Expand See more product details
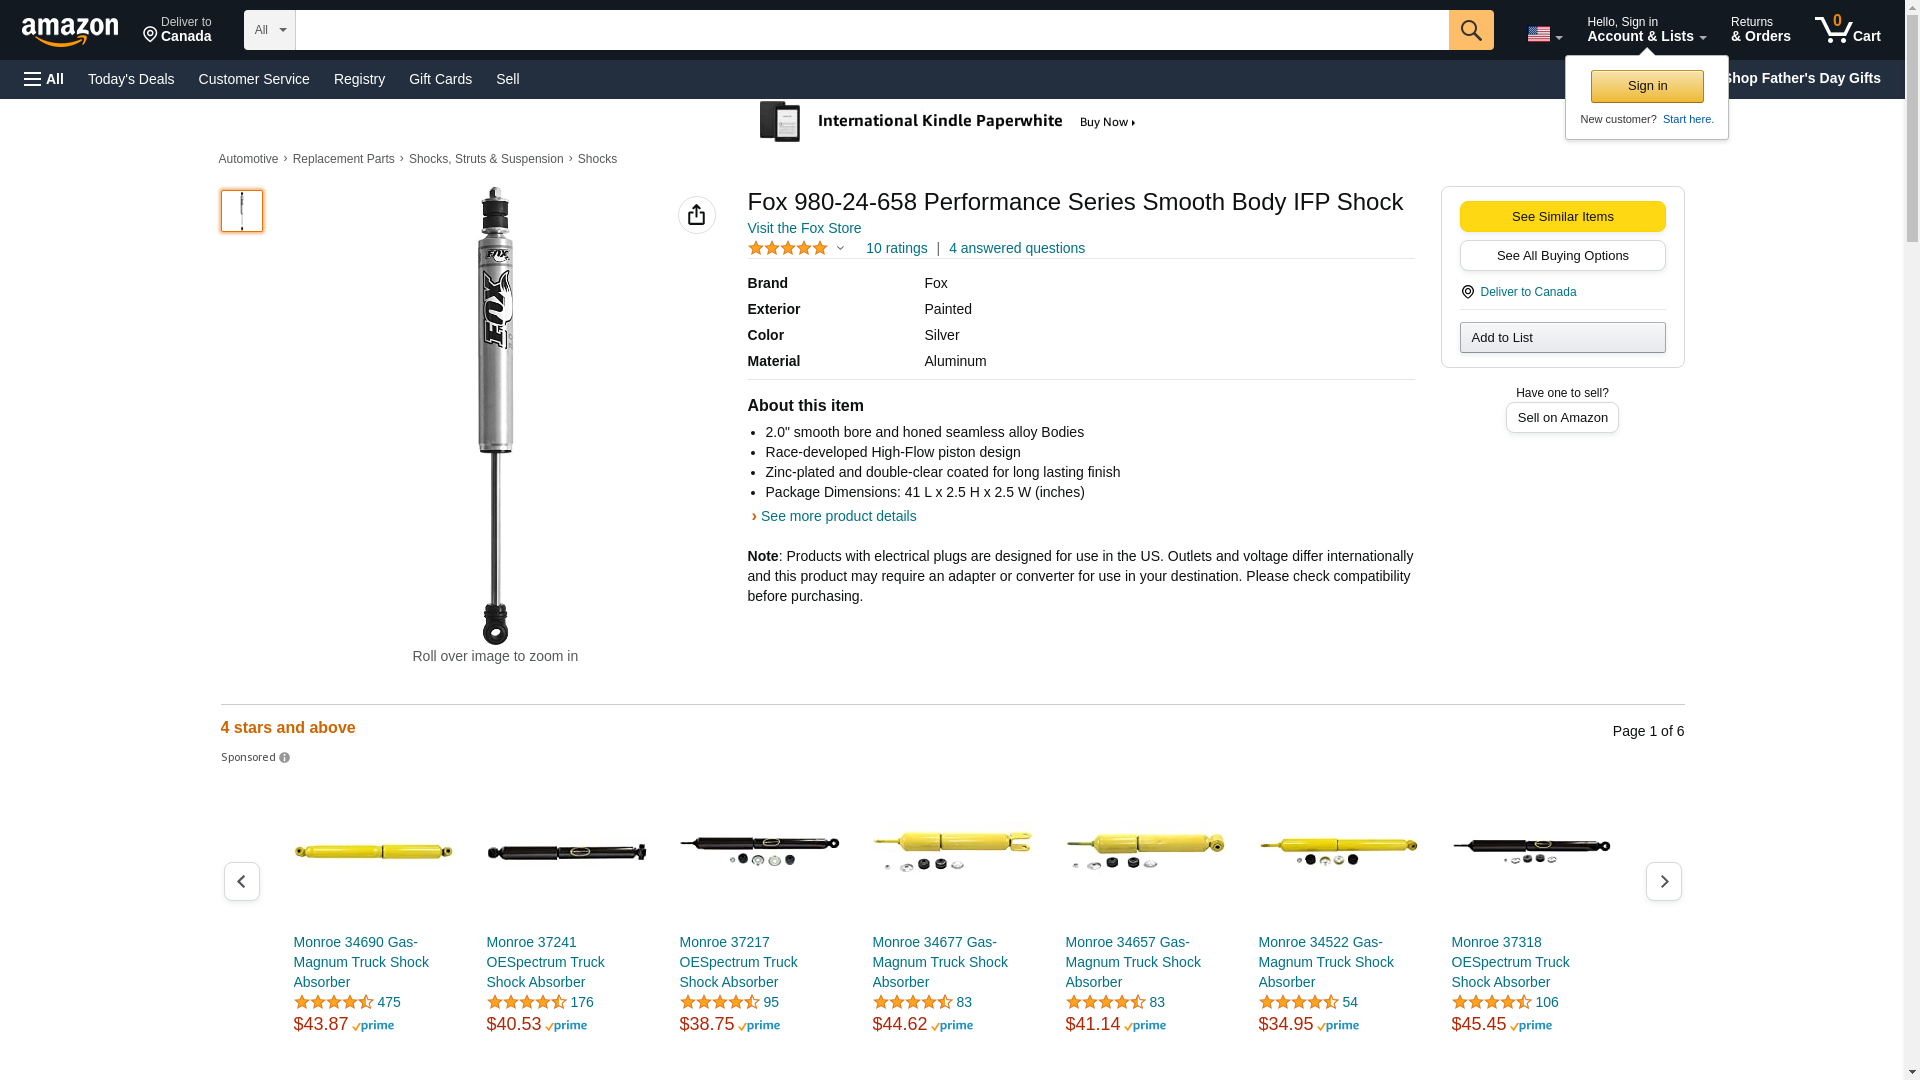 pyautogui.click(x=838, y=516)
